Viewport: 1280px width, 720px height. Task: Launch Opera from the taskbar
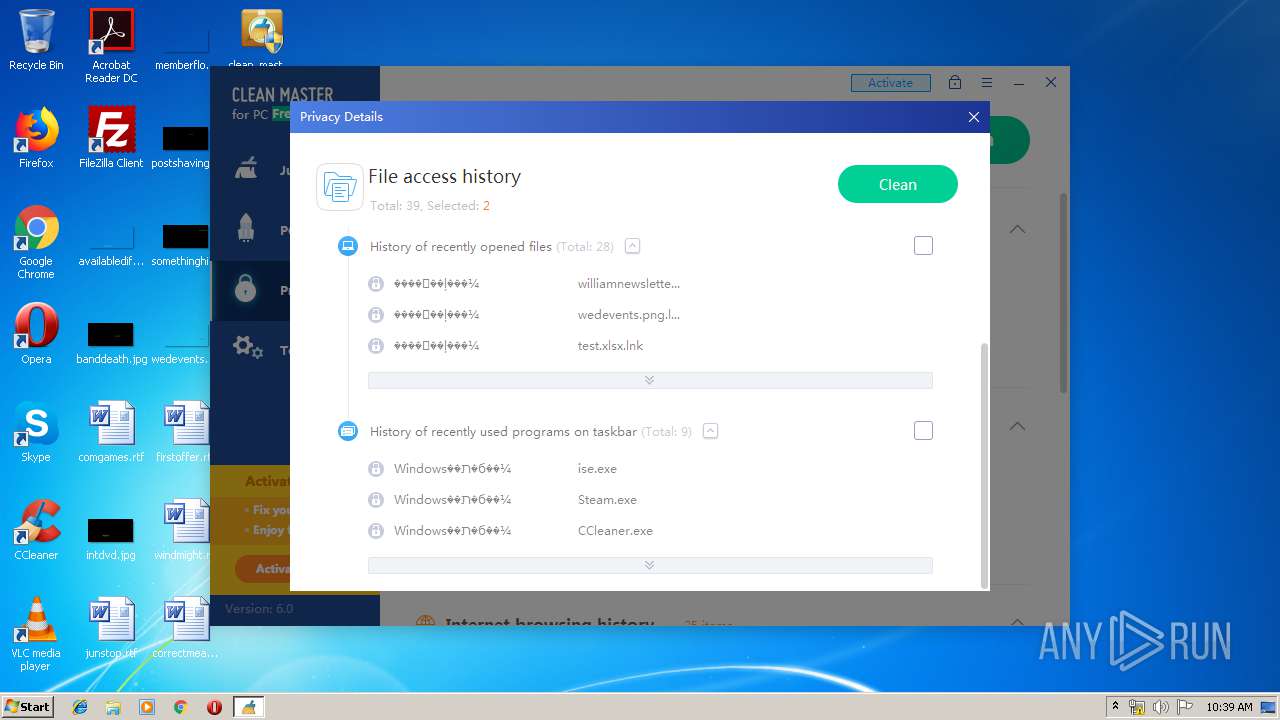[214, 707]
